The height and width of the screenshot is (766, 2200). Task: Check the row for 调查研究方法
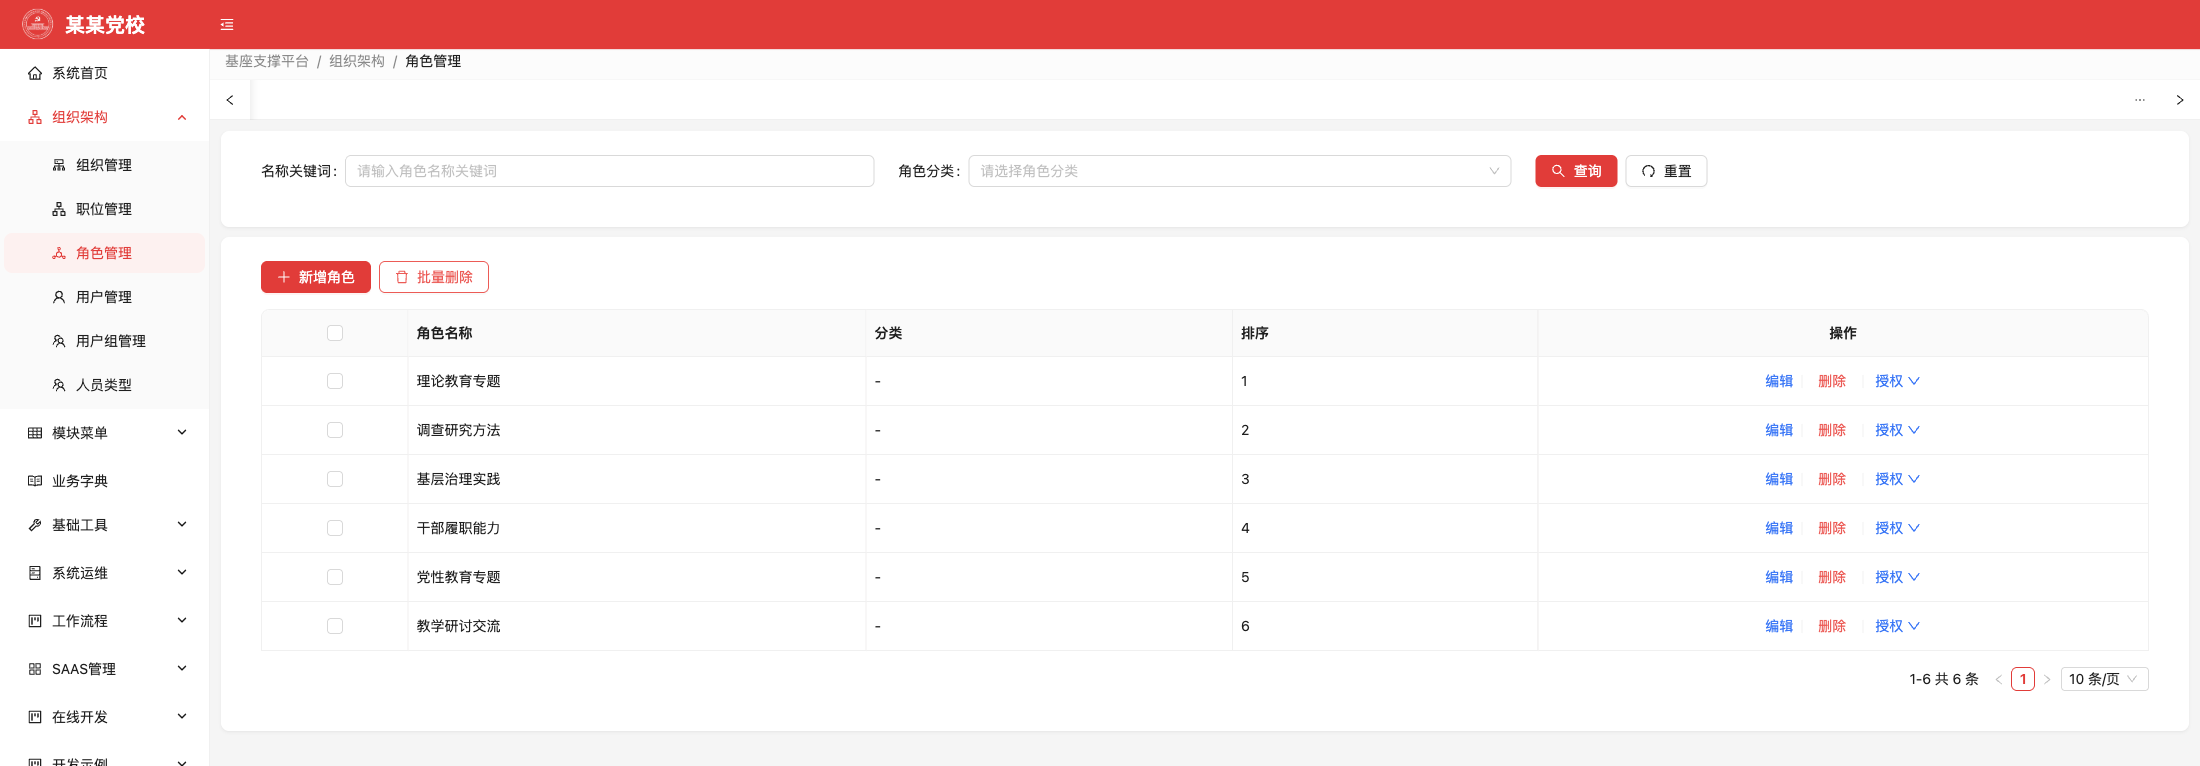tap(335, 430)
